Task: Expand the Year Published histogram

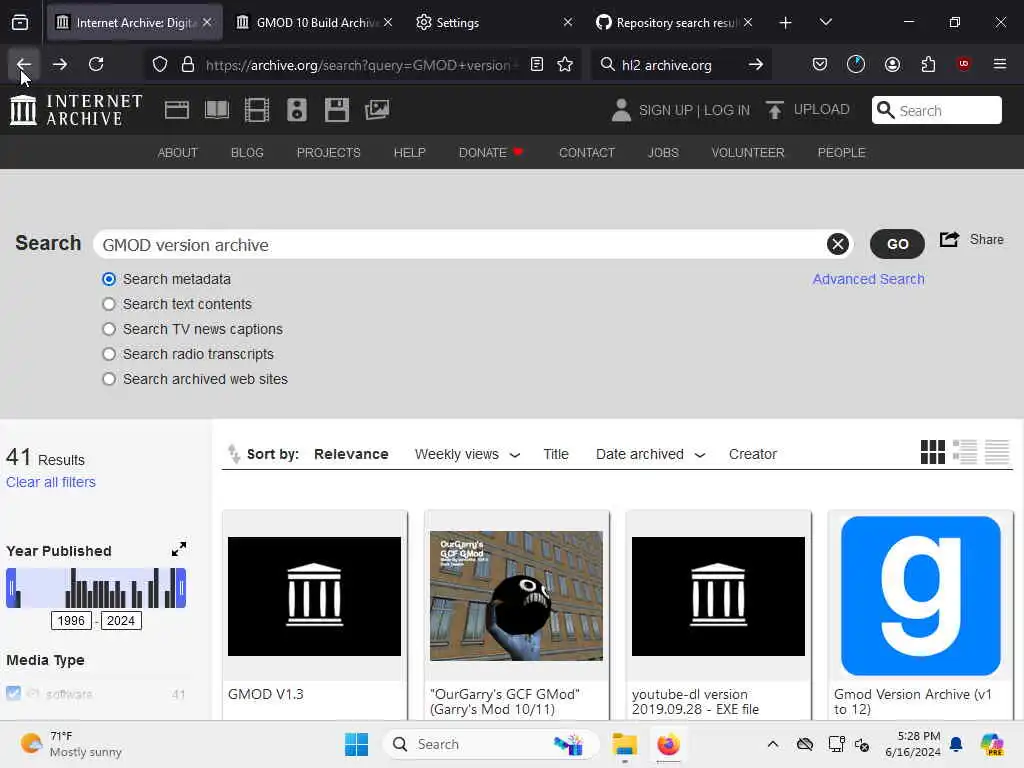Action: coord(178,549)
